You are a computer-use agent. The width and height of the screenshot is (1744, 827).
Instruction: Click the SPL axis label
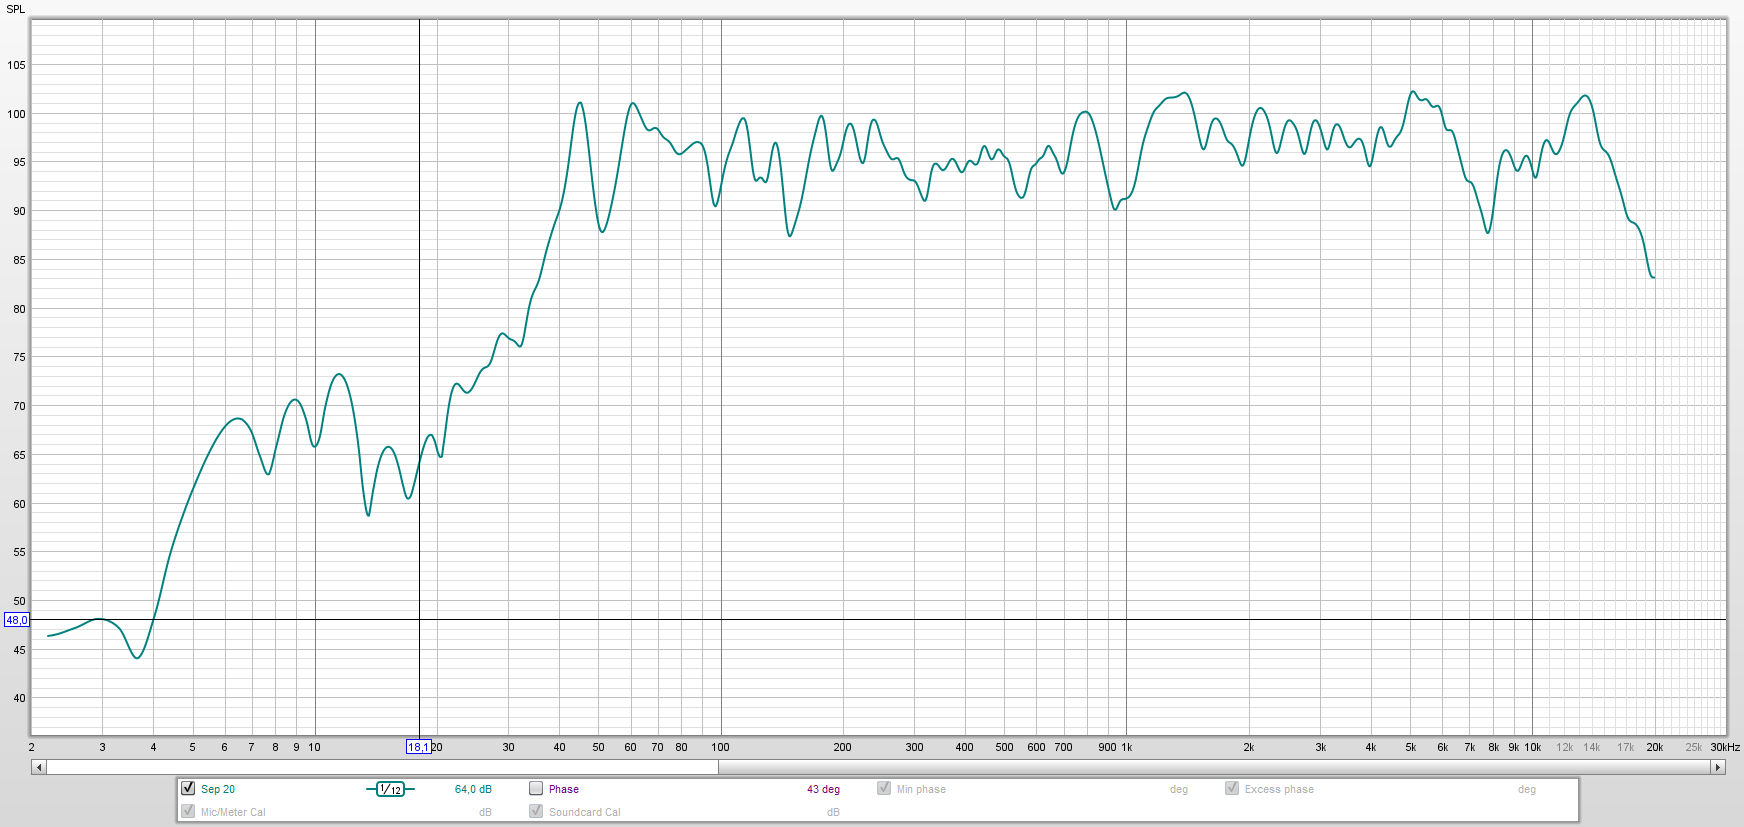(16, 9)
